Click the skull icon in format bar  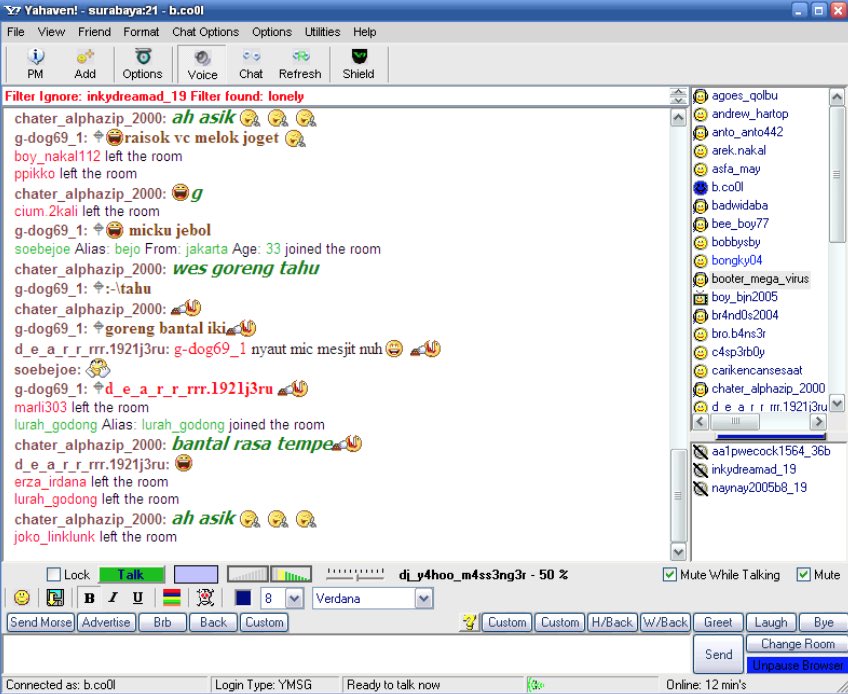click(x=205, y=598)
